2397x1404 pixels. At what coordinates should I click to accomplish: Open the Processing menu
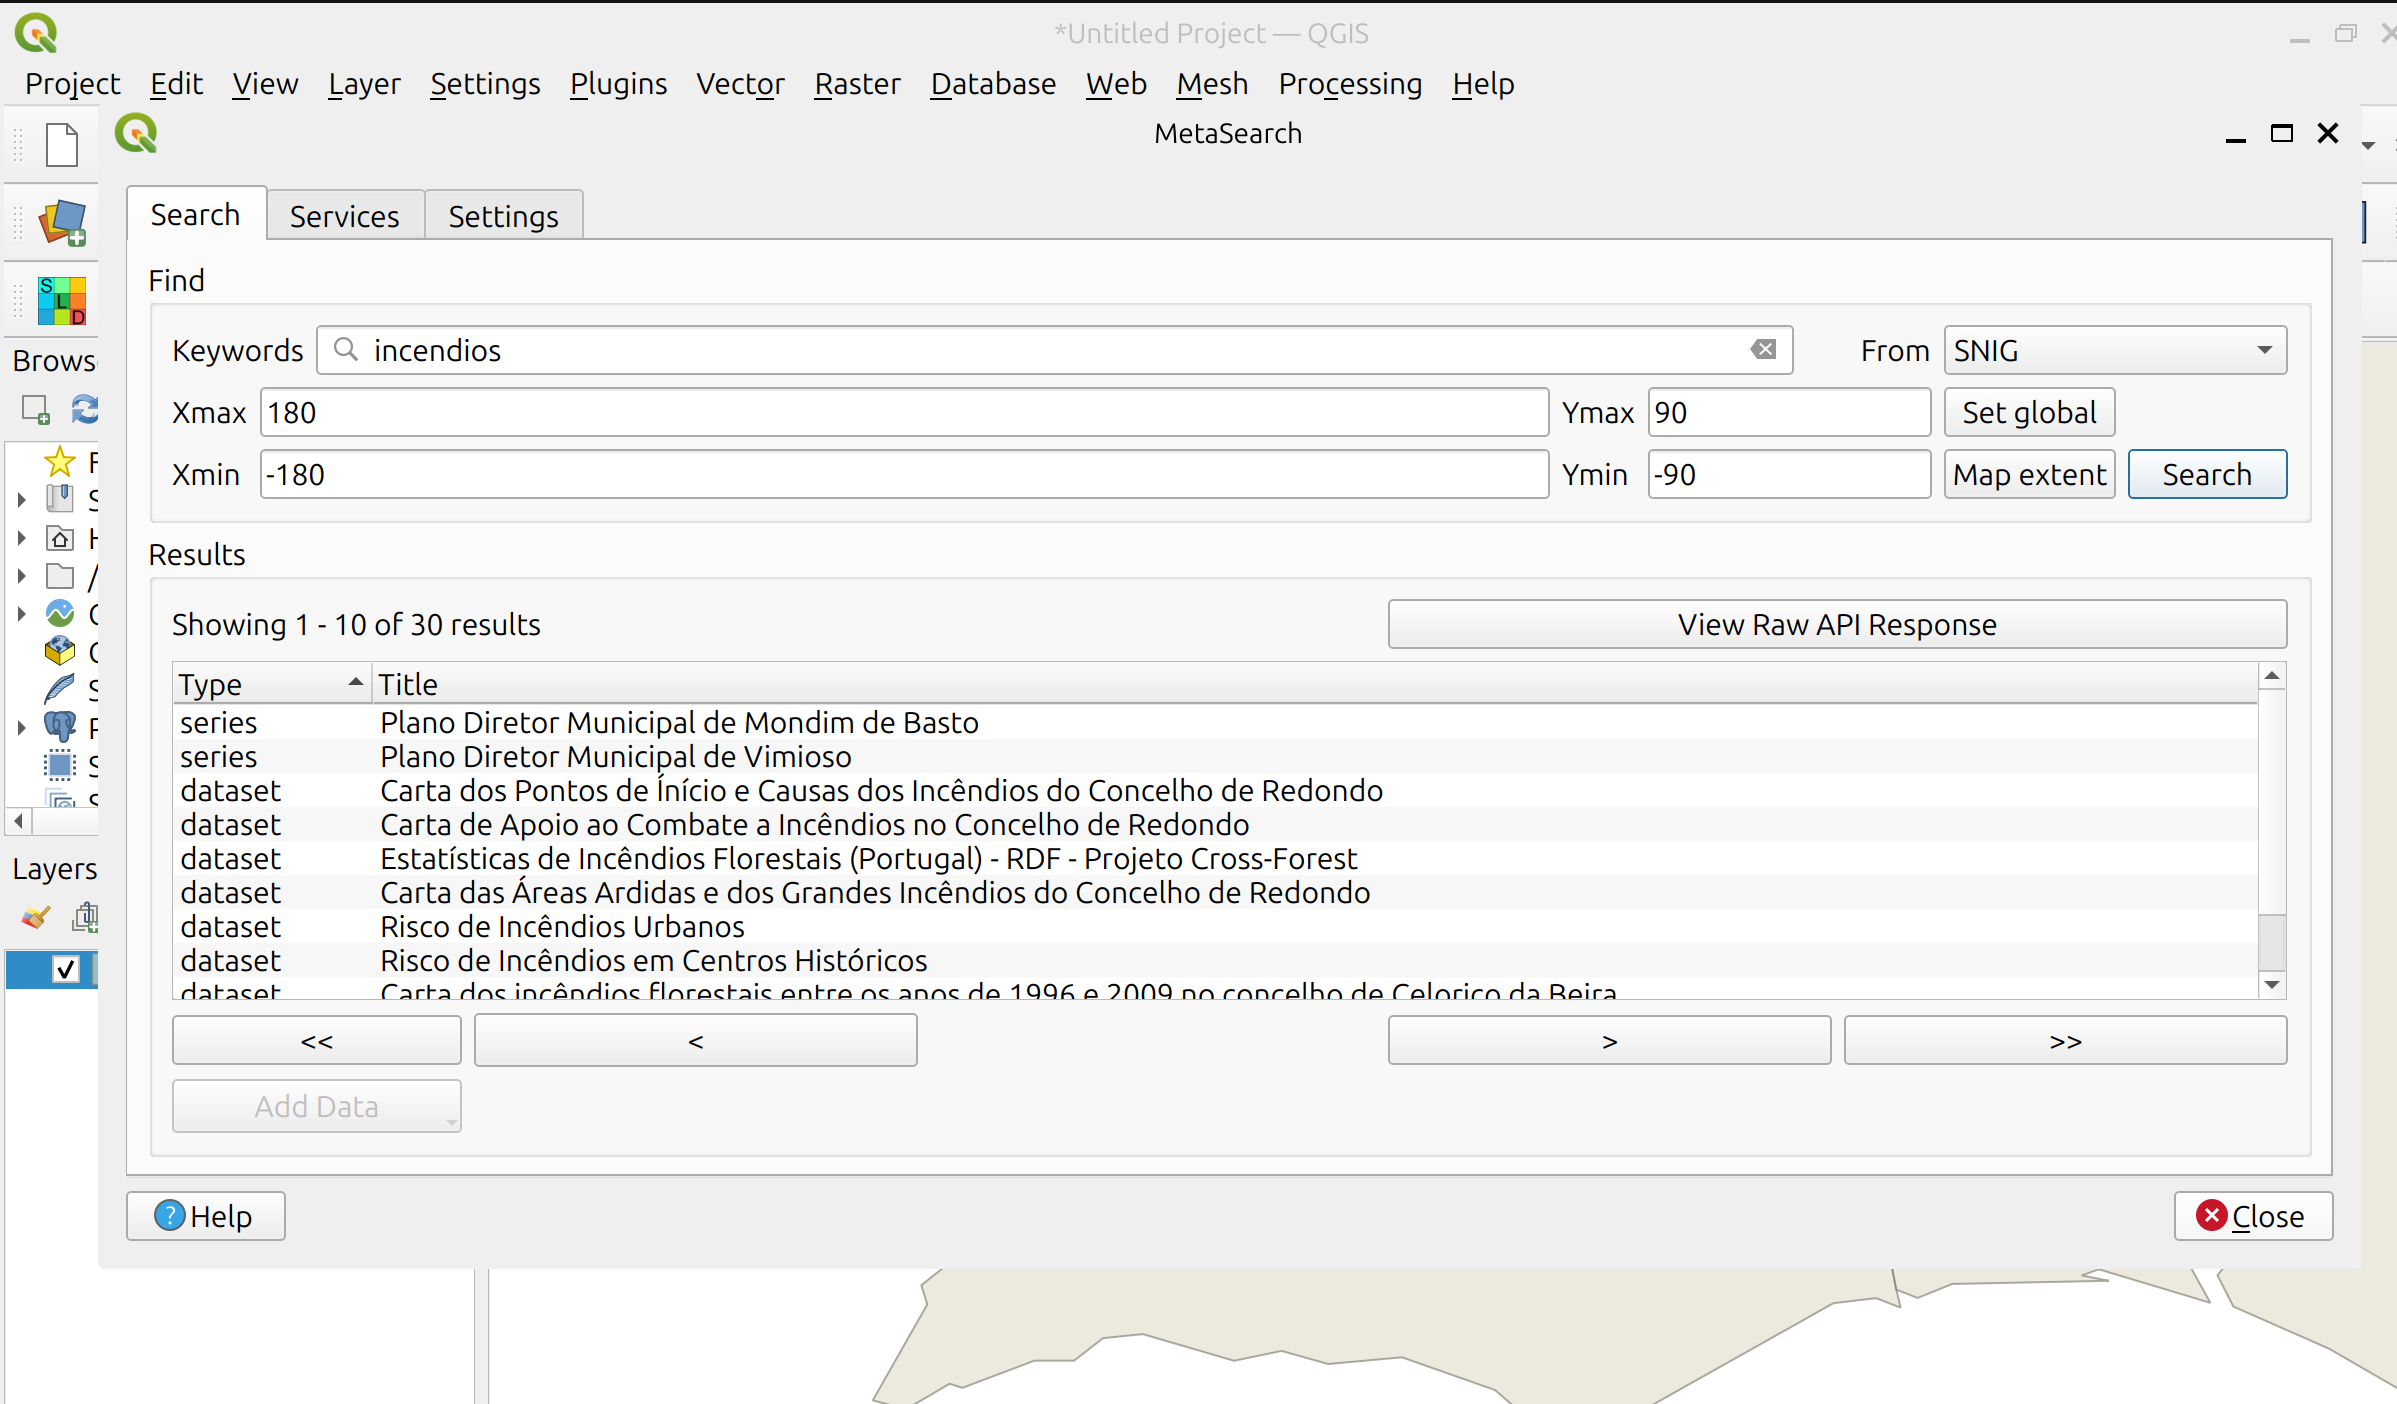point(1349,84)
